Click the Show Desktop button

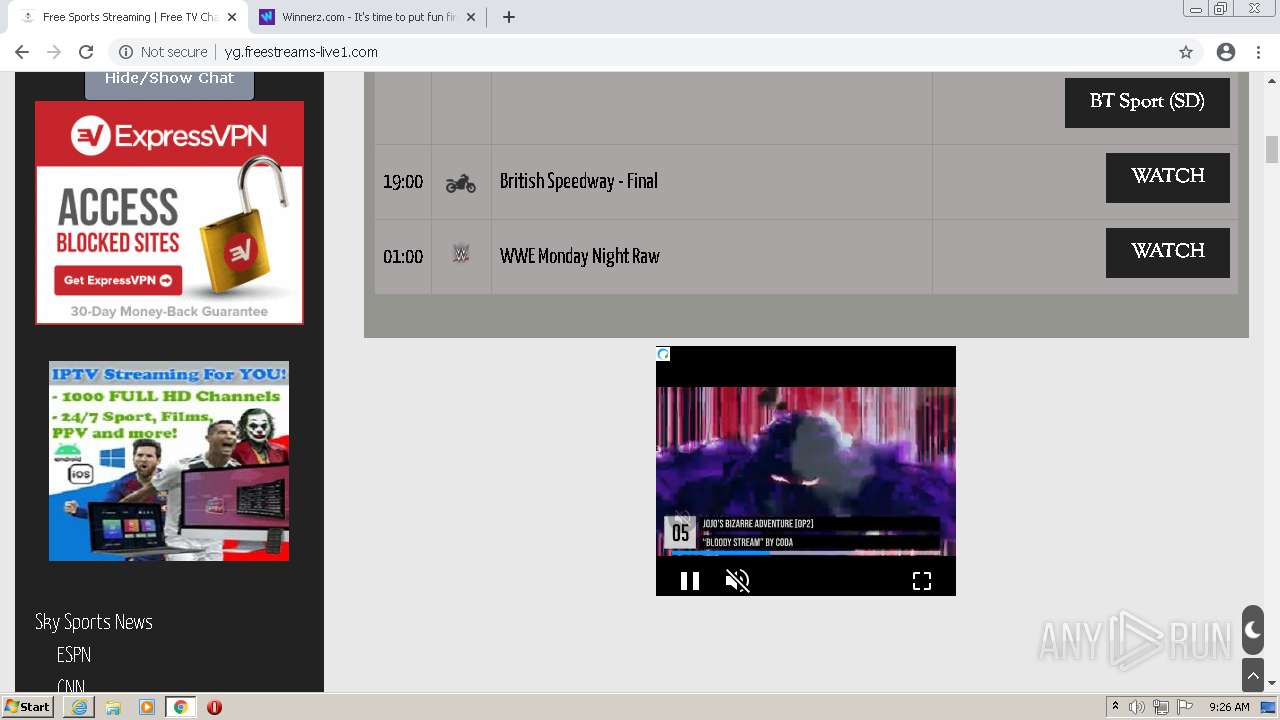[x=1269, y=707]
